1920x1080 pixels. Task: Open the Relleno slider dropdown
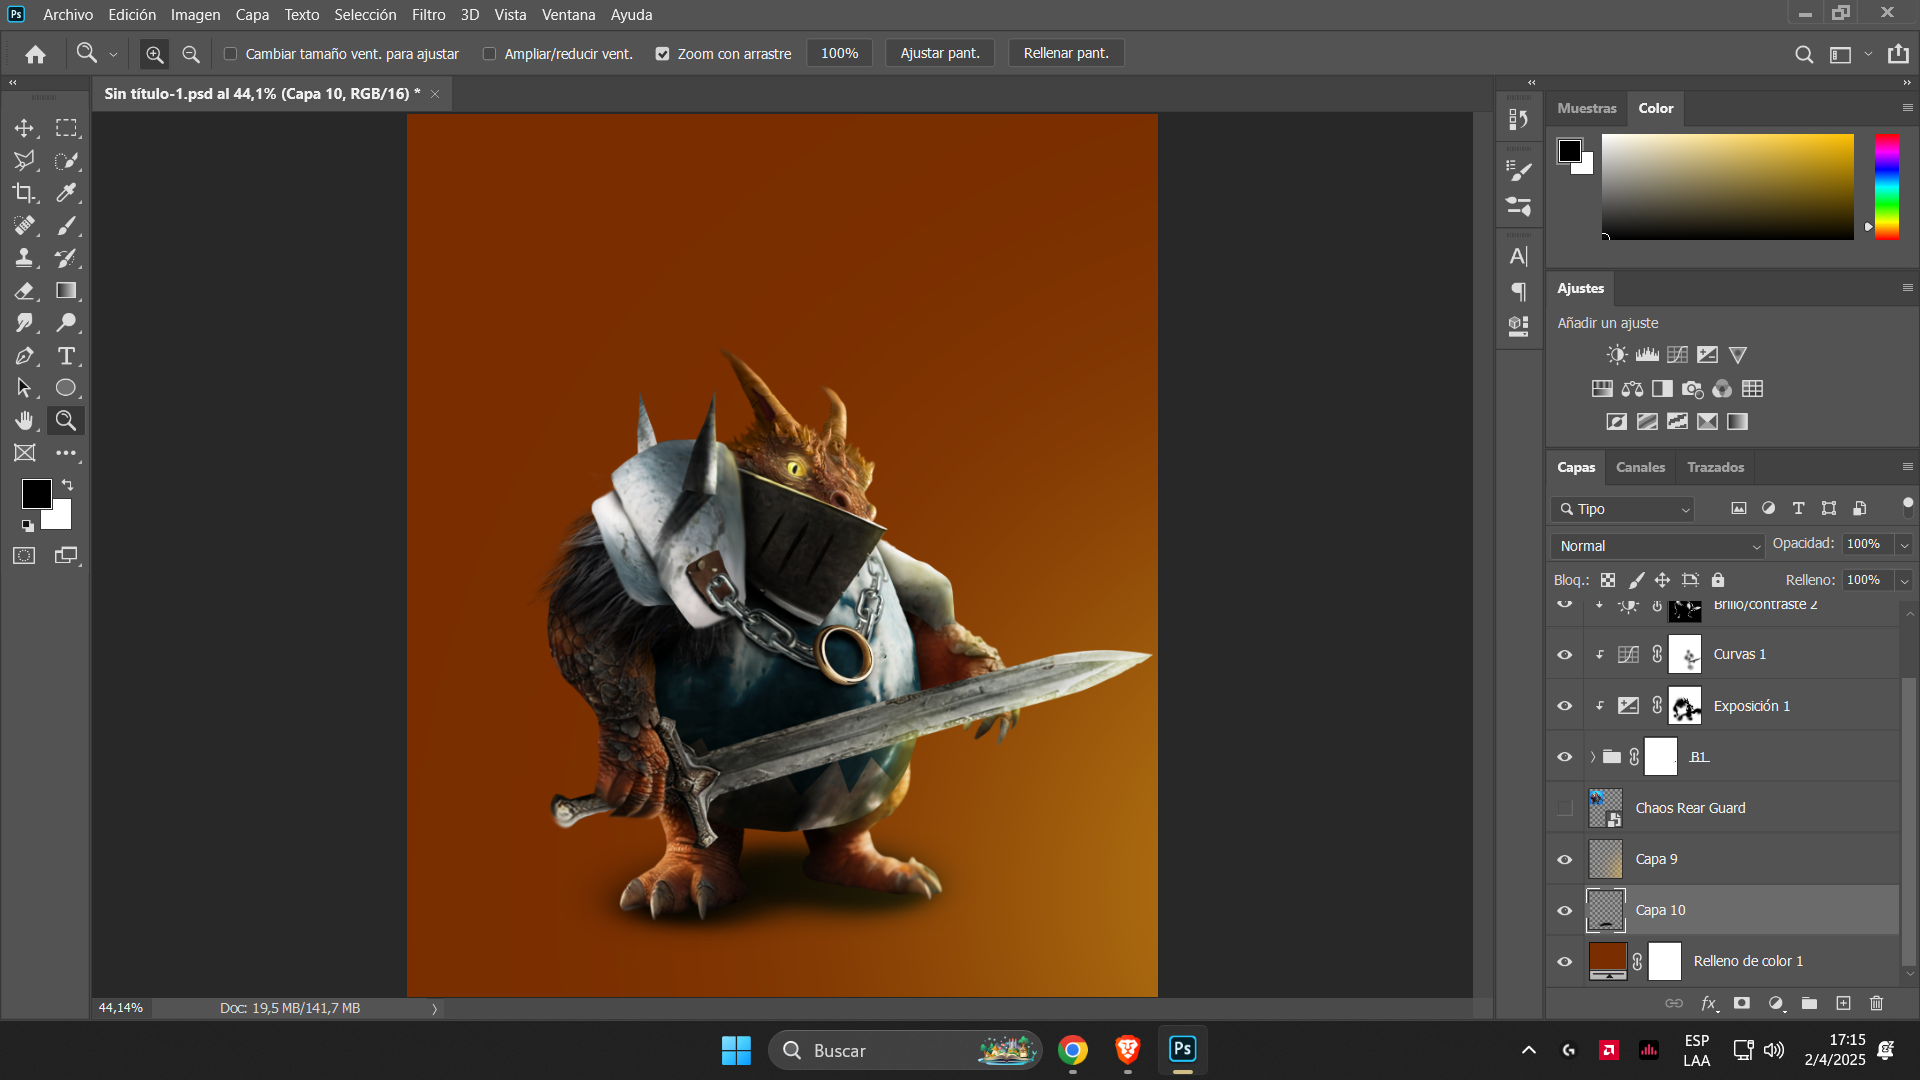click(1904, 580)
